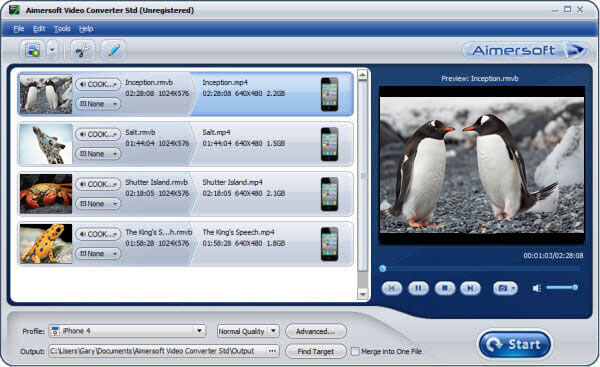Take a snapshot with camera icon
Screen dimensions: 600x367
502,288
